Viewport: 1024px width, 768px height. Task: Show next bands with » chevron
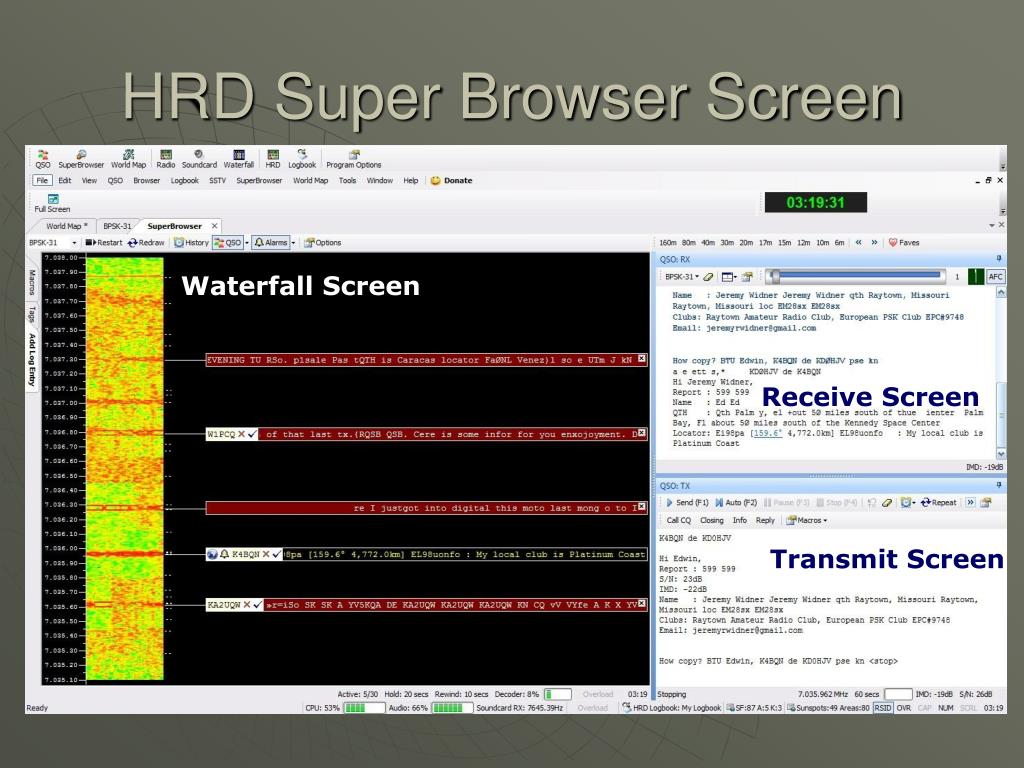(874, 242)
